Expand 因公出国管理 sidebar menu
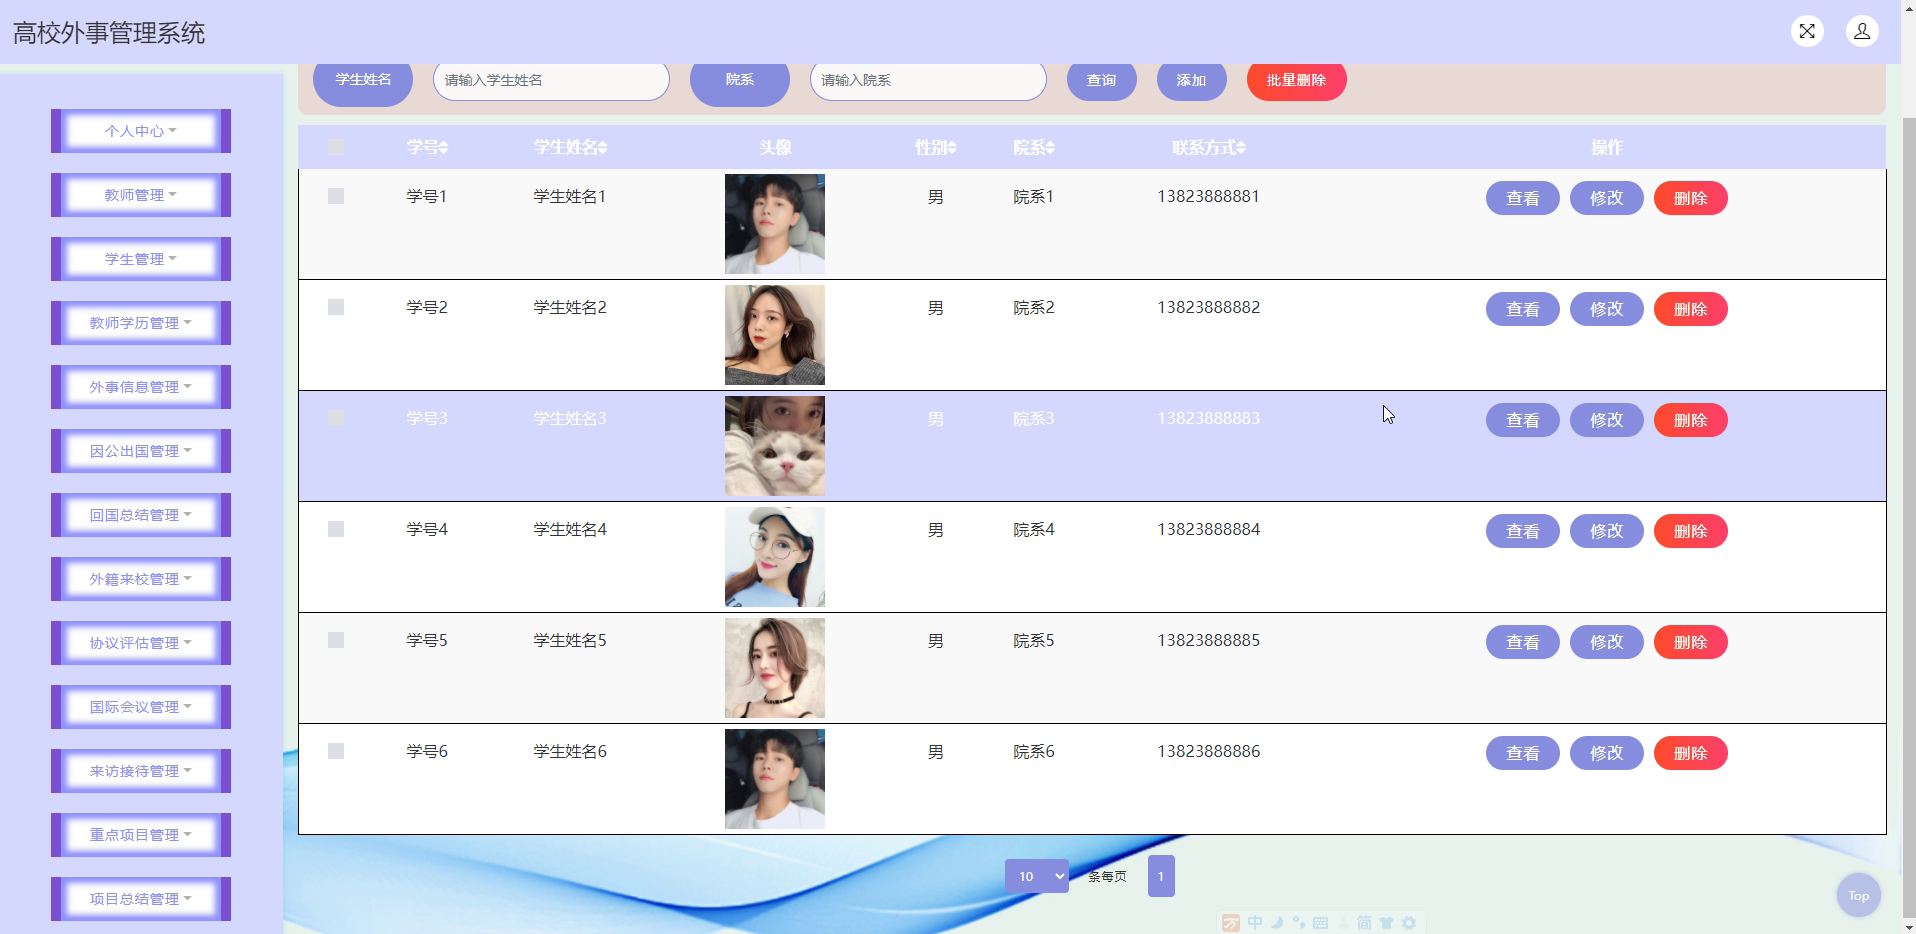 141,451
